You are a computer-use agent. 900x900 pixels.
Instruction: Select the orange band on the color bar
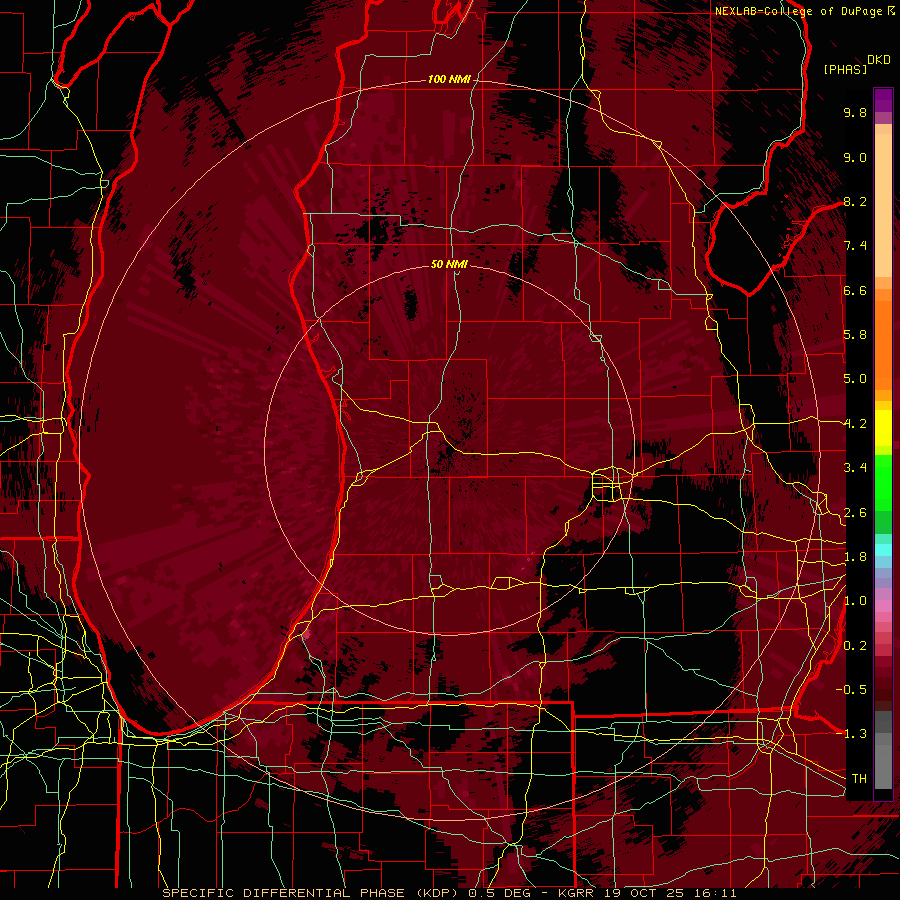click(x=883, y=344)
